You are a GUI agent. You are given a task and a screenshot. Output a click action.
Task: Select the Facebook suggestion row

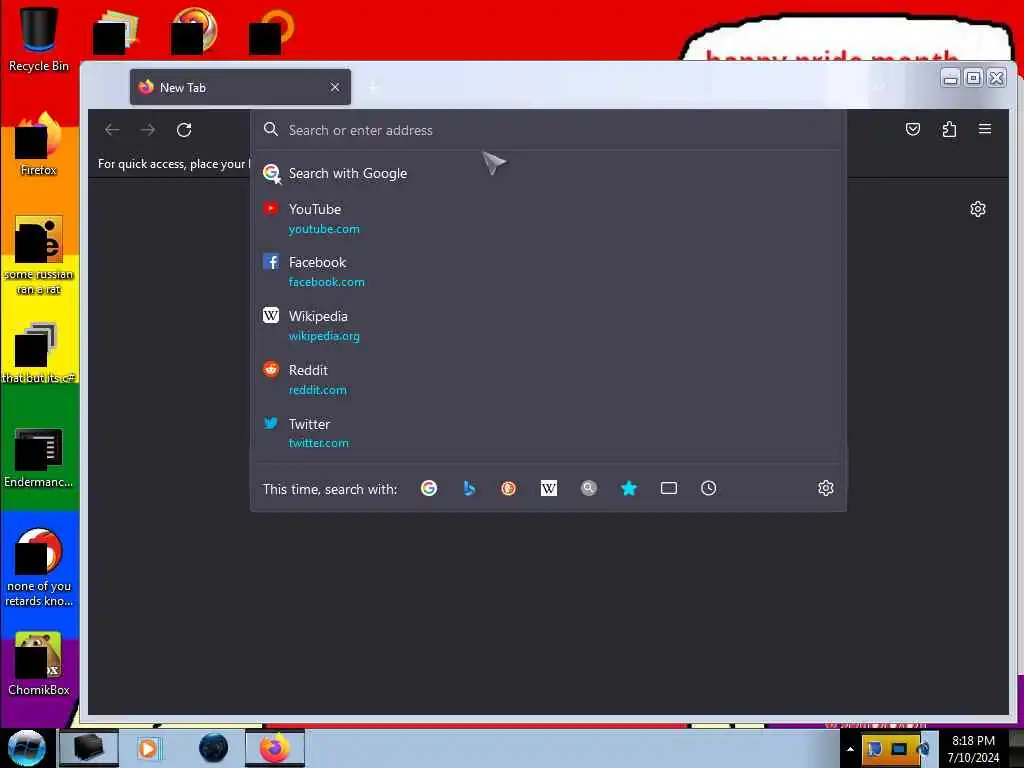coord(549,272)
